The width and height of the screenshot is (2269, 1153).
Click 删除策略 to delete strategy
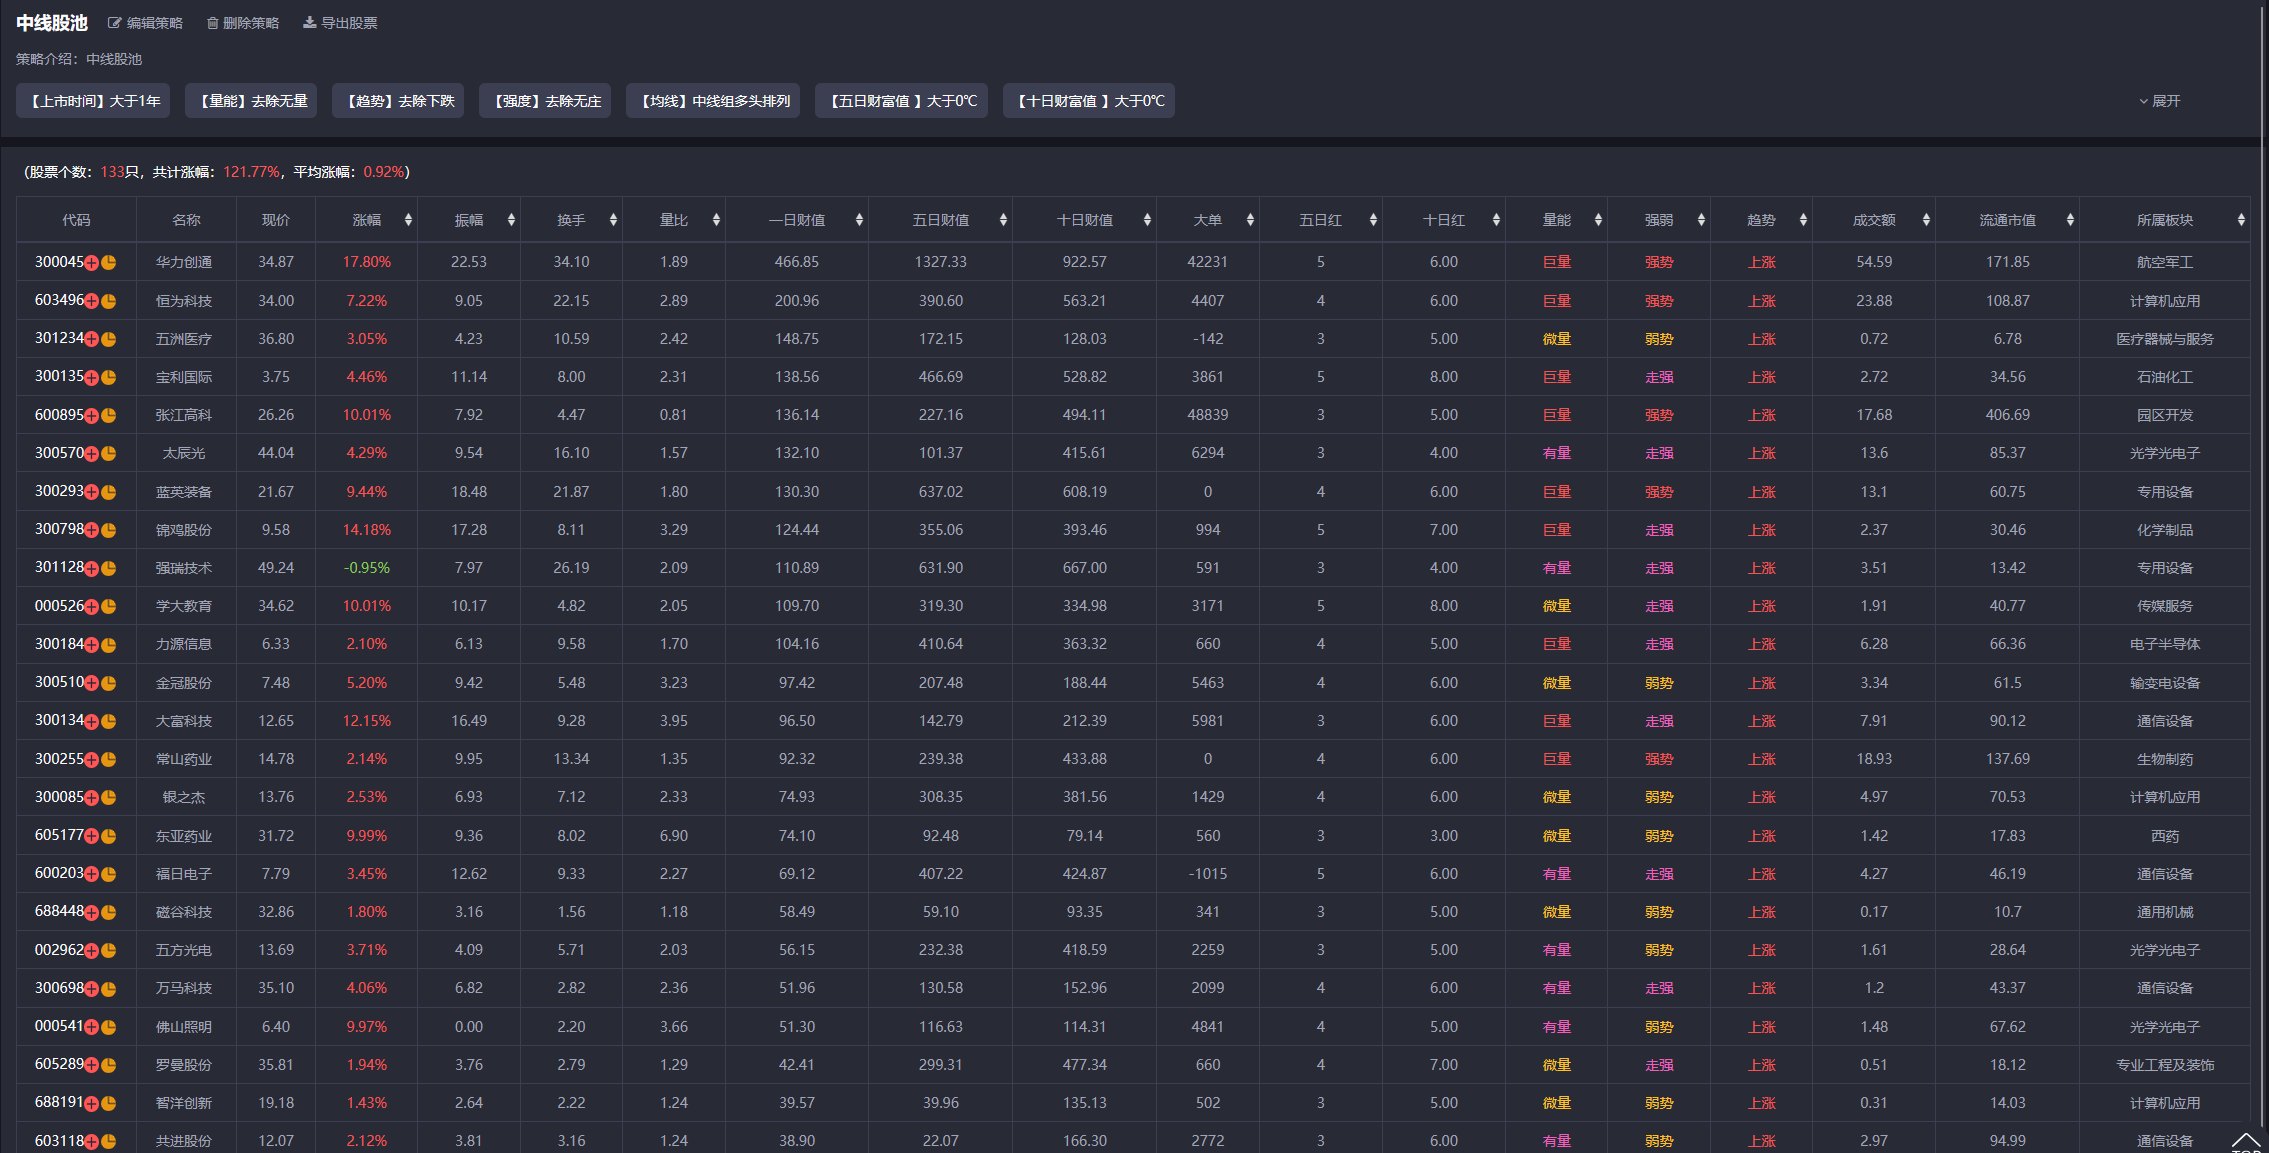pos(243,23)
